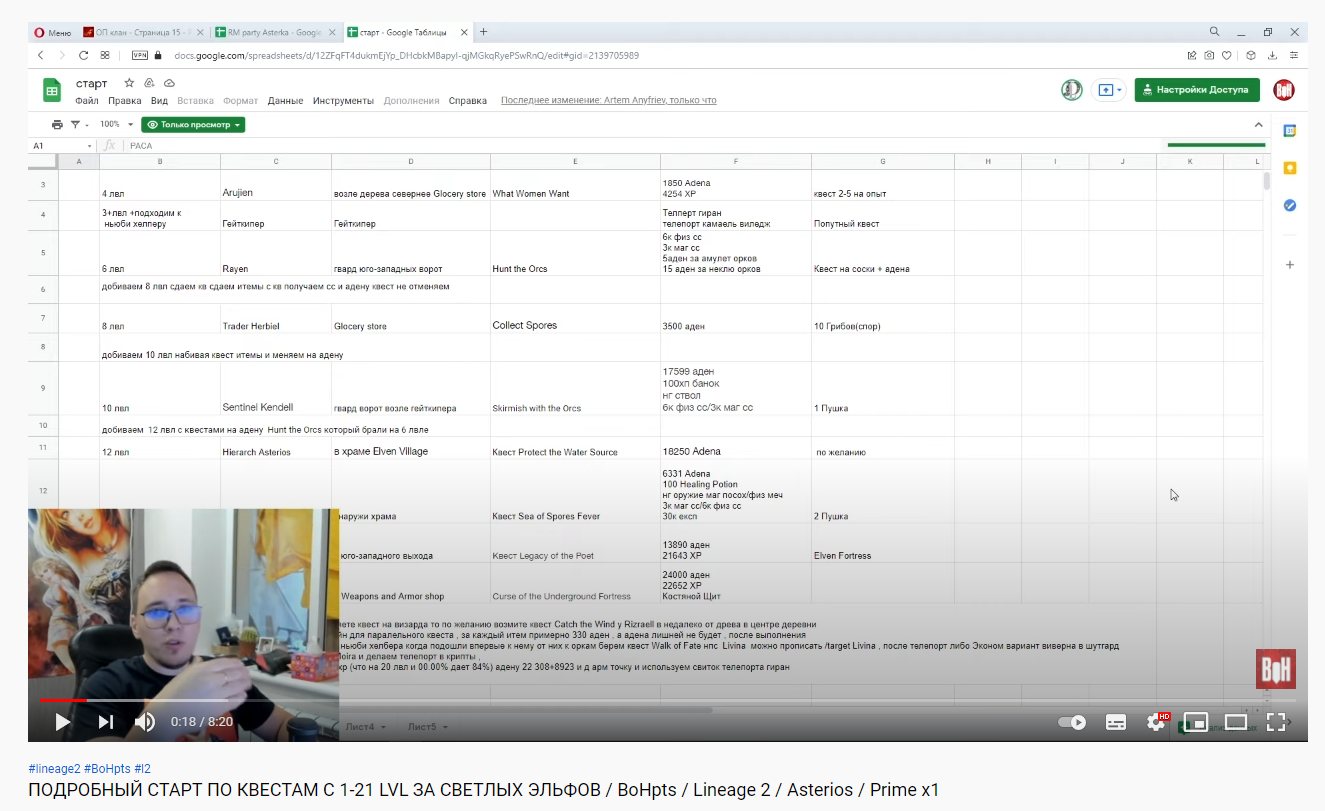1325x811 pixels.
Task: Click the #lineage2 hashtag link
Action: 54,768
